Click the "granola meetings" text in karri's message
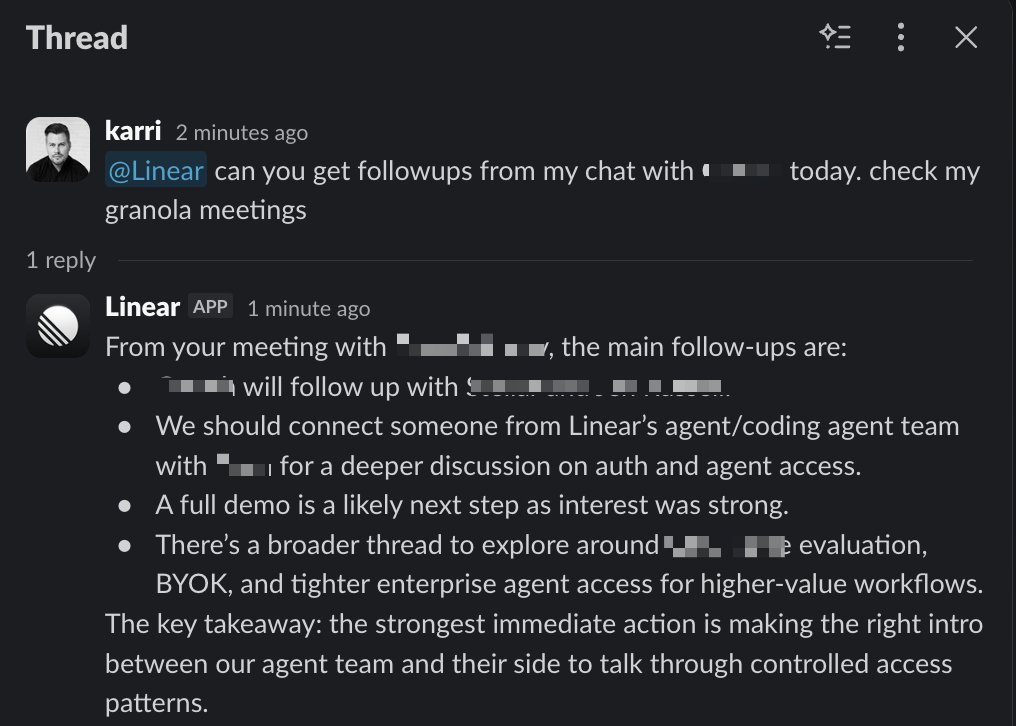The width and height of the screenshot is (1016, 726). coord(205,210)
